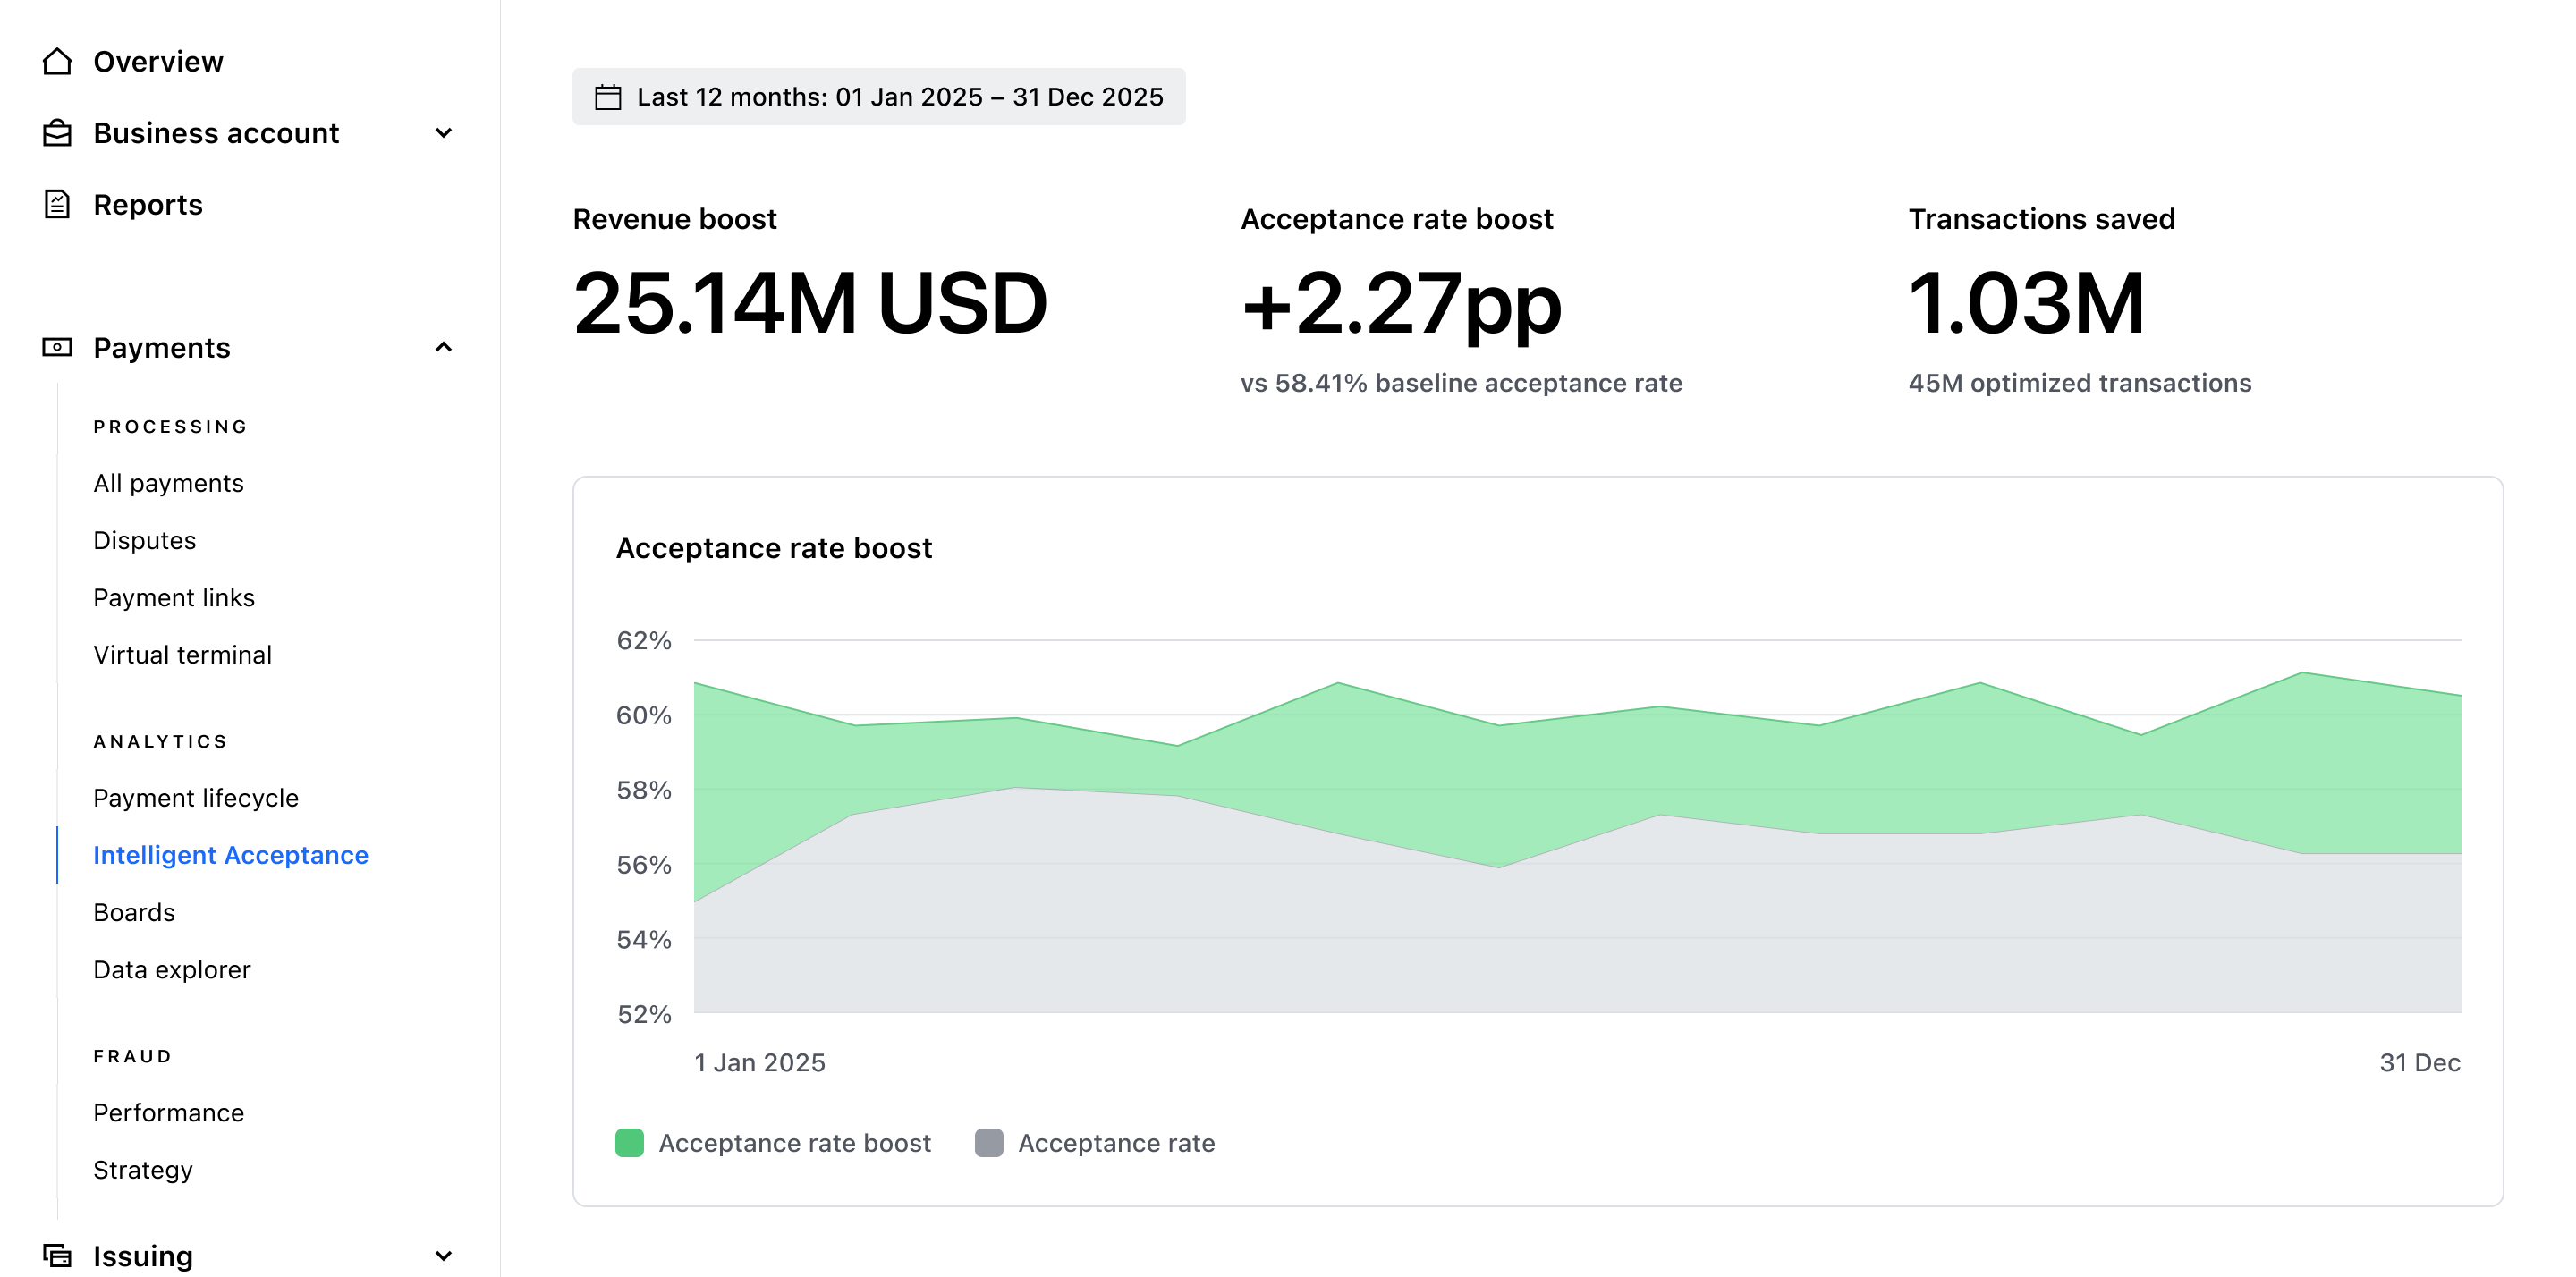Open Disputes page
The height and width of the screenshot is (1277, 2576).
(x=144, y=540)
